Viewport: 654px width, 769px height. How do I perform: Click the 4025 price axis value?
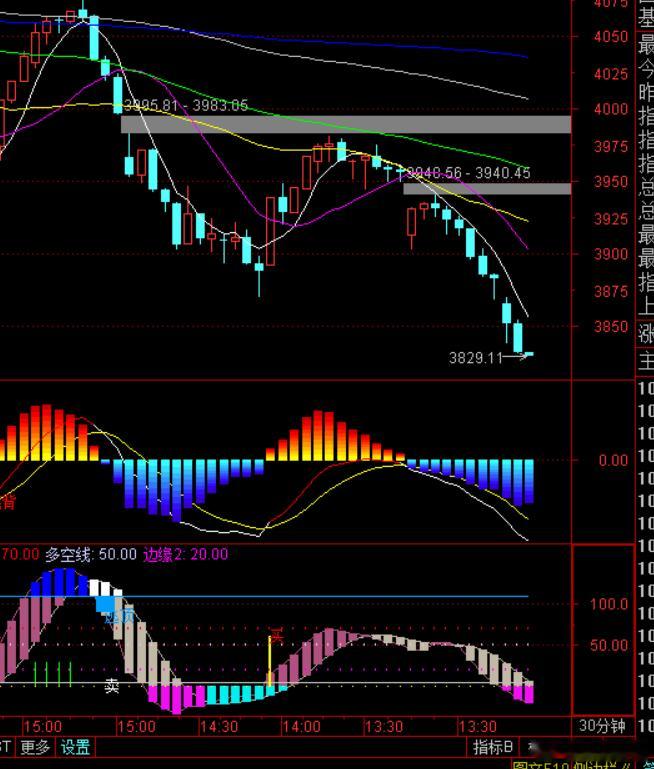click(x=611, y=74)
